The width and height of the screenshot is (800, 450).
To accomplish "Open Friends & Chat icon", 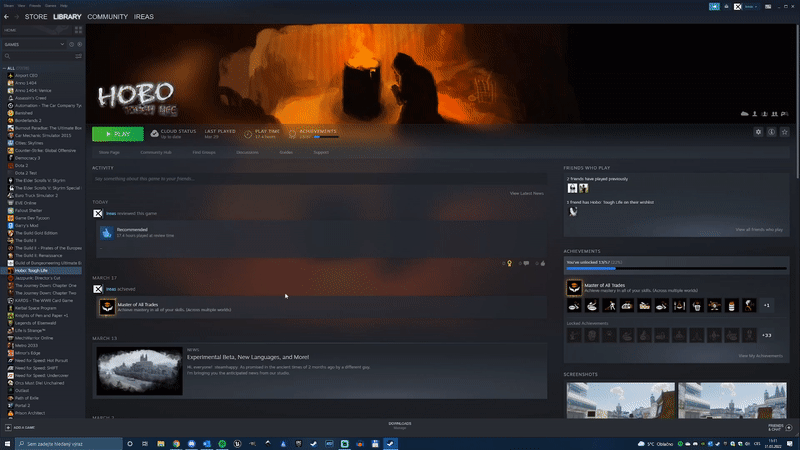I will point(789,428).
